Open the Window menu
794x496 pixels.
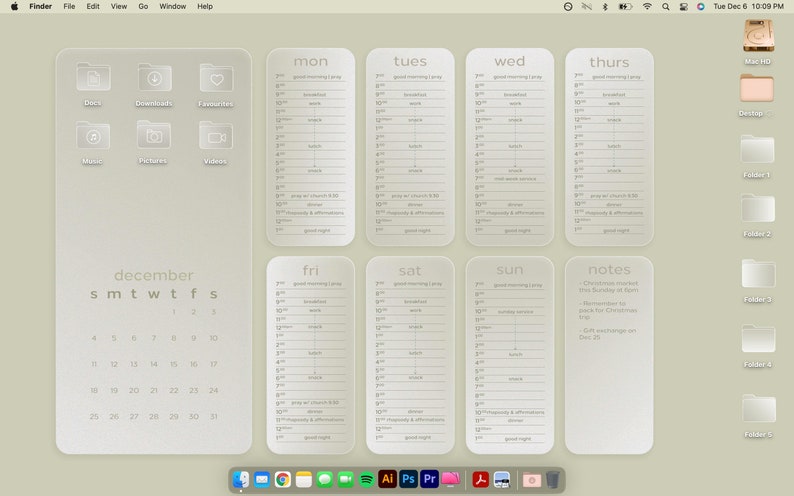tap(173, 7)
